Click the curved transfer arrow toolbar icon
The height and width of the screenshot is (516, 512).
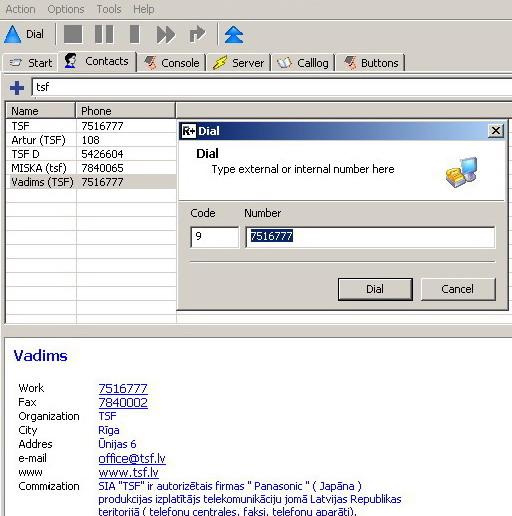[x=197, y=34]
